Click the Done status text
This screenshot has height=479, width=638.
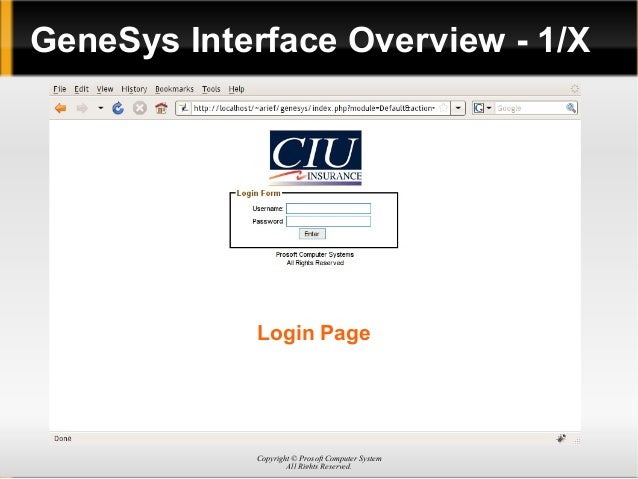tap(63, 439)
